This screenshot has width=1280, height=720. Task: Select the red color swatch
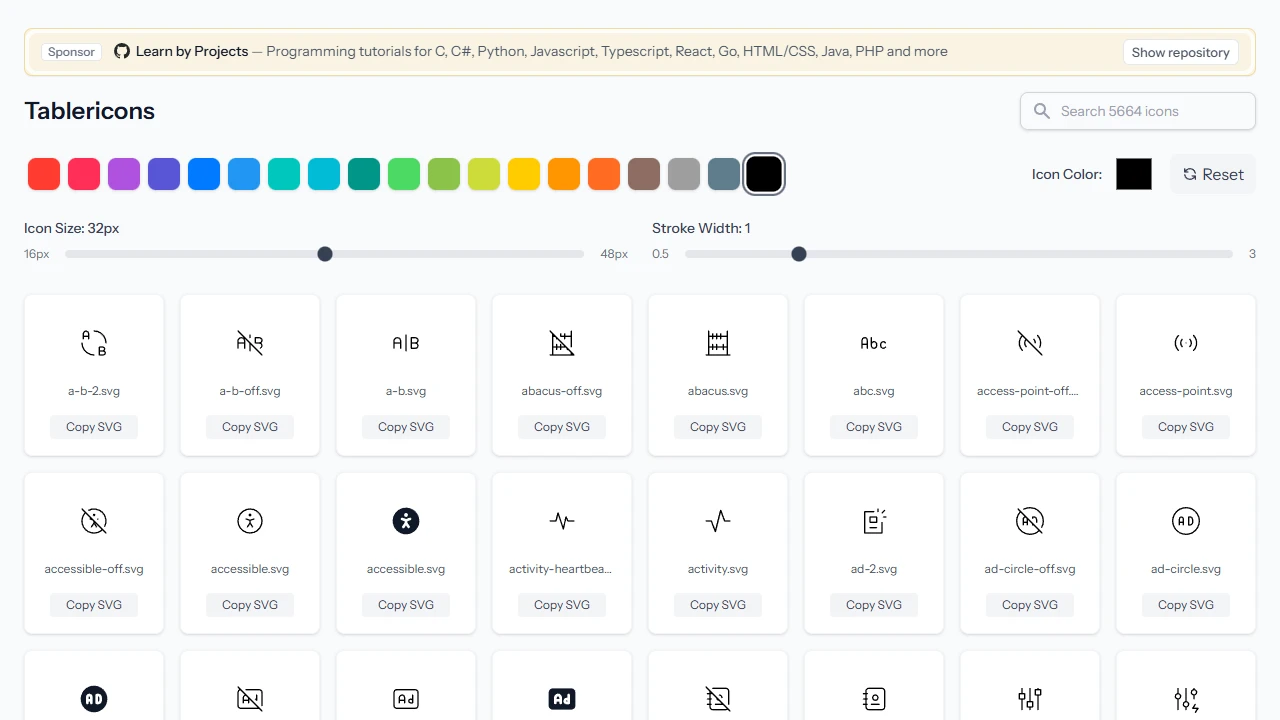coord(43,173)
